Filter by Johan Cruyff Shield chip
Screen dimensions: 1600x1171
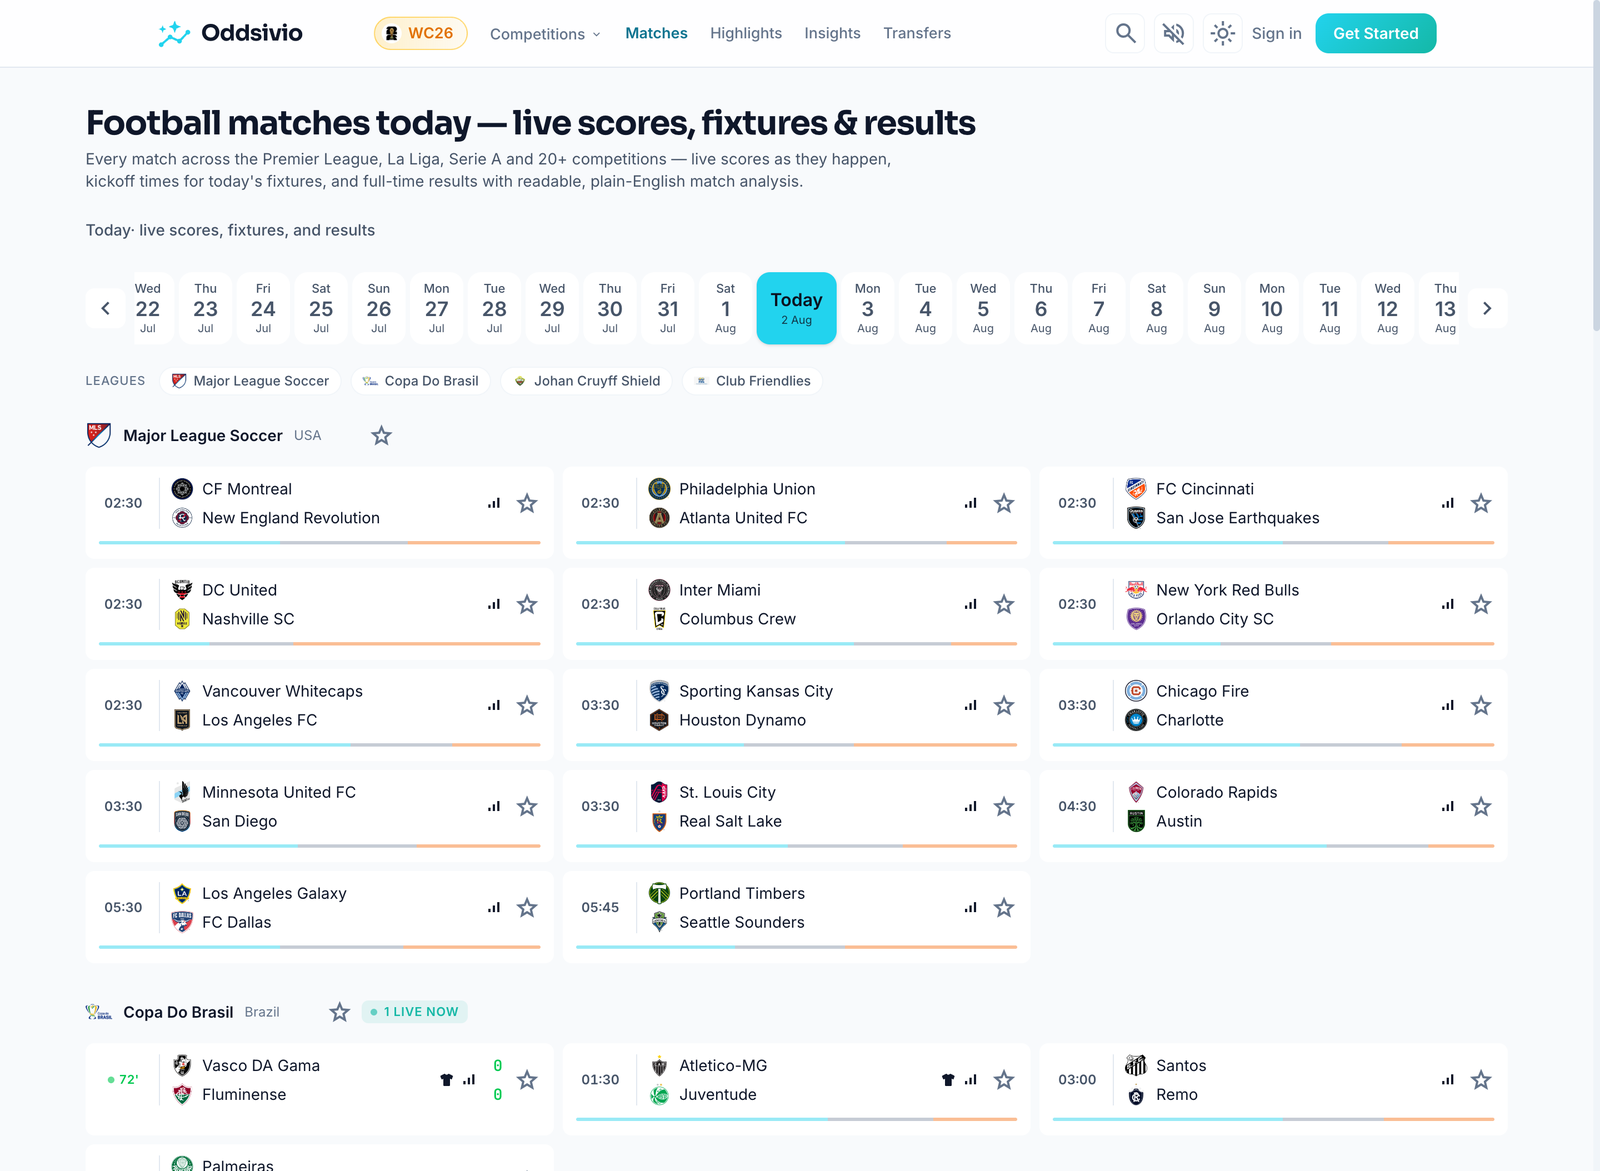586,381
